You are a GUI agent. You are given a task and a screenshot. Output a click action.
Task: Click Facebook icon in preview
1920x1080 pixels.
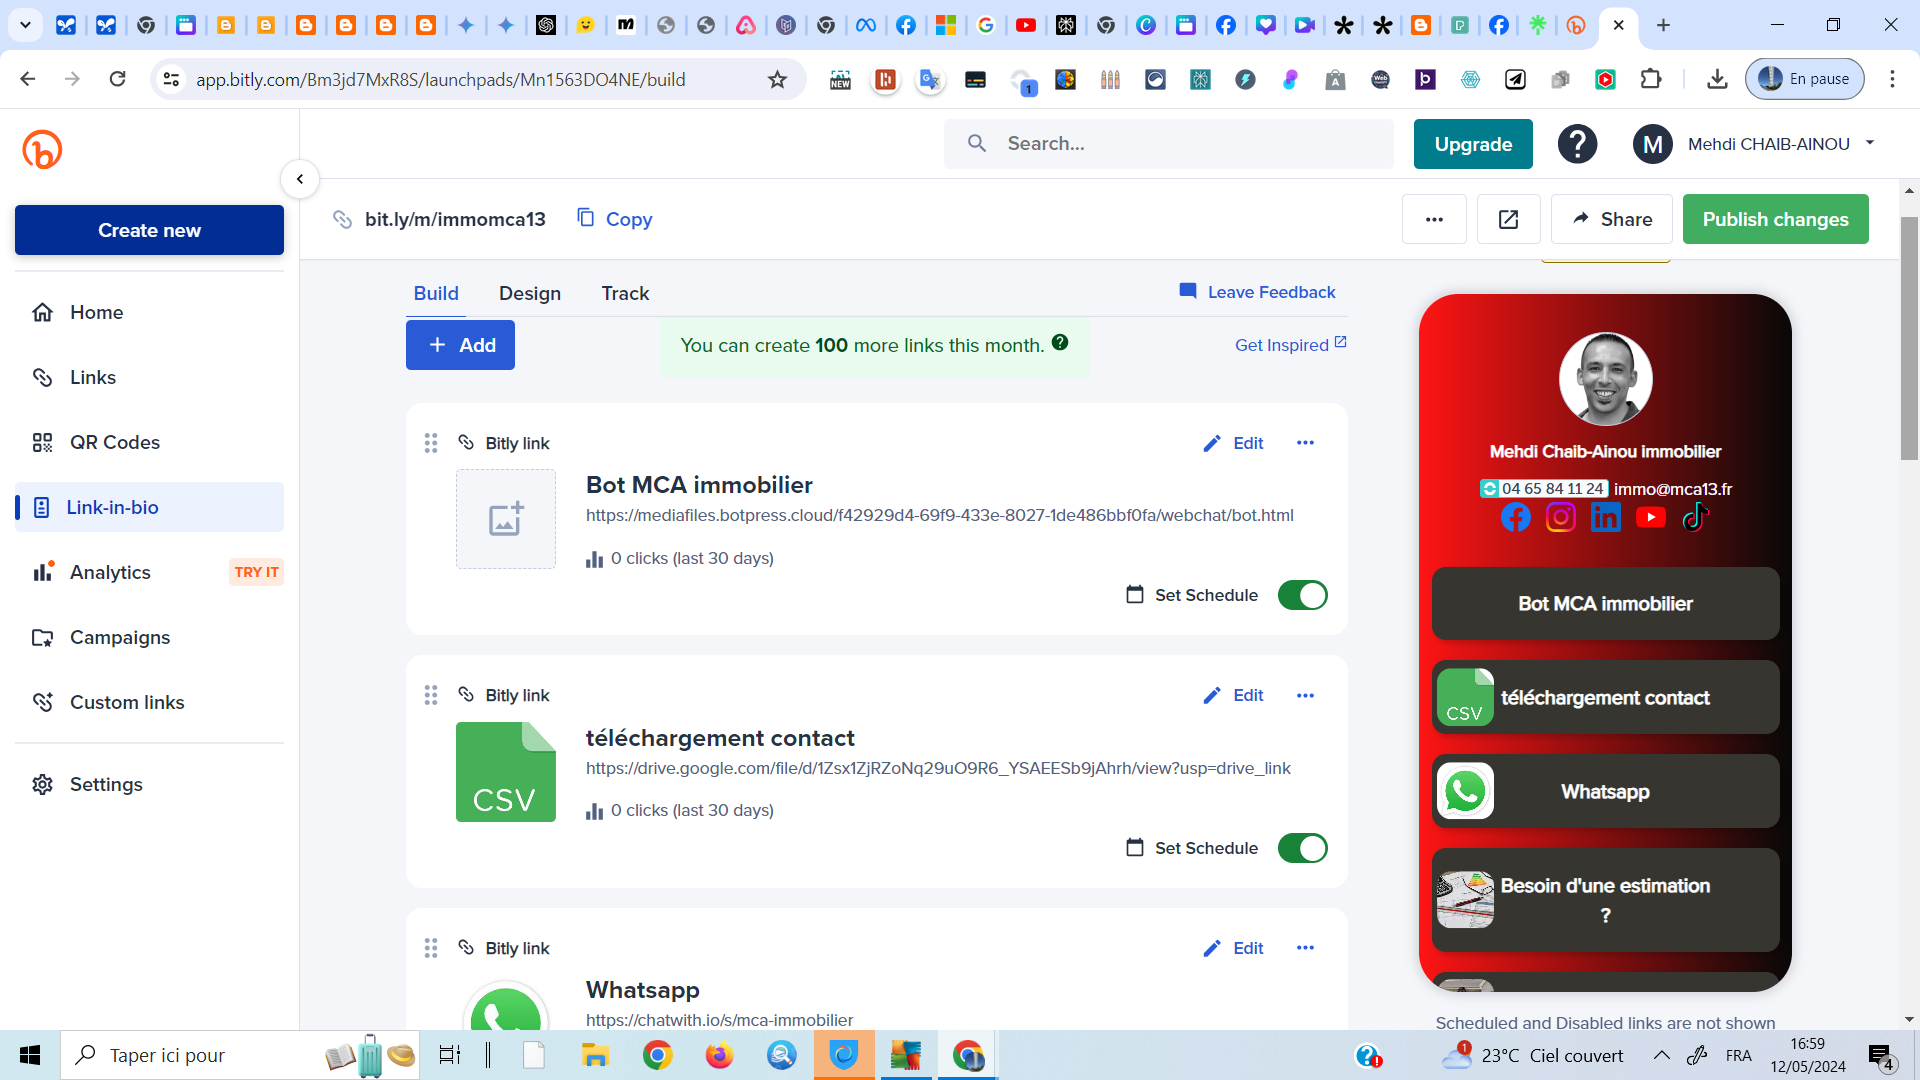point(1516,517)
